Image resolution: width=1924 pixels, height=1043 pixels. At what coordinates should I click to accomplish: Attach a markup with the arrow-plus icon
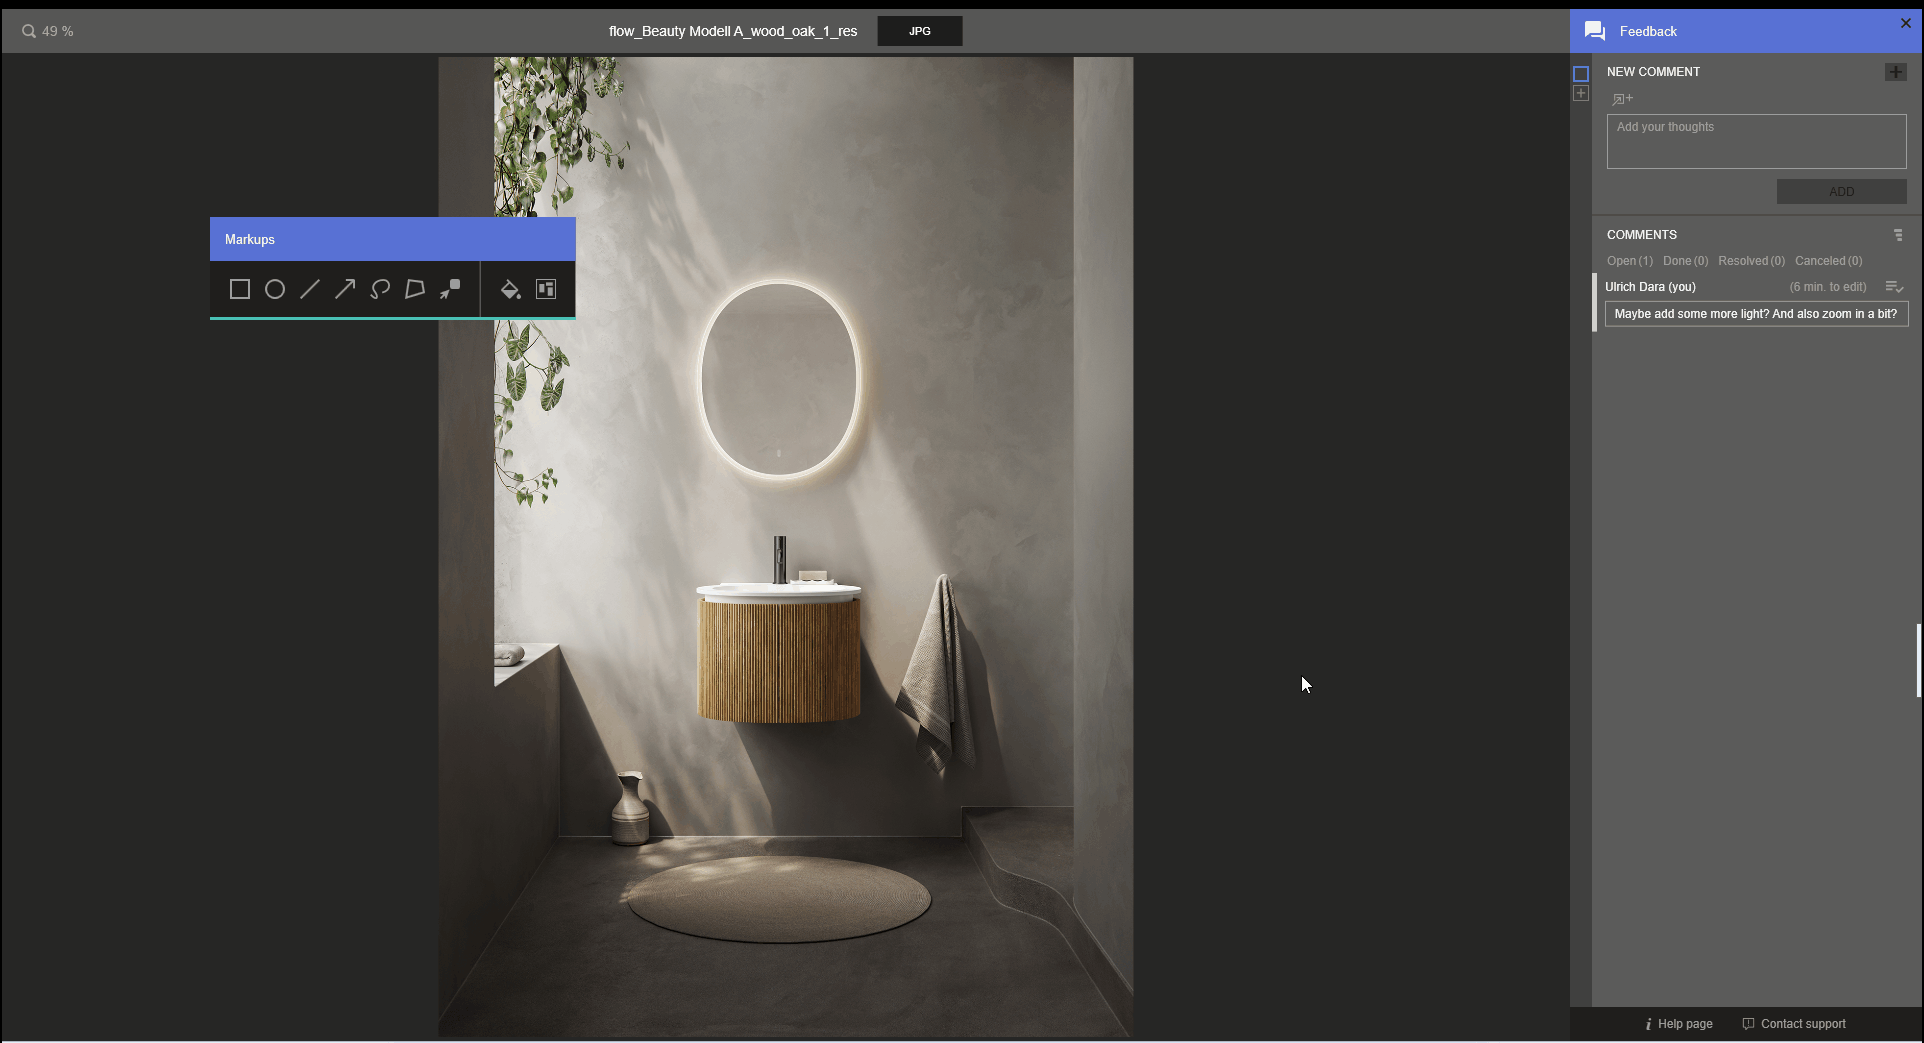tap(1622, 99)
